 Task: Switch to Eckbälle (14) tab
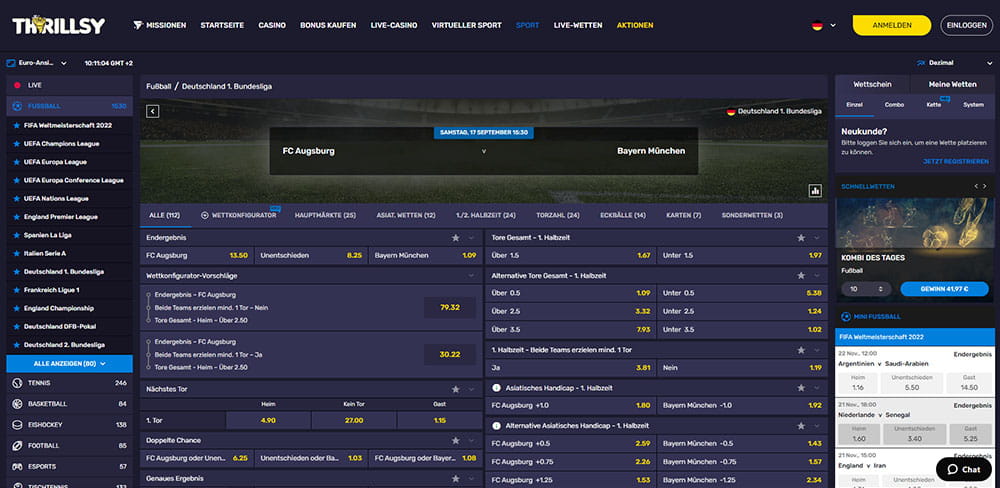pyautogui.click(x=622, y=216)
